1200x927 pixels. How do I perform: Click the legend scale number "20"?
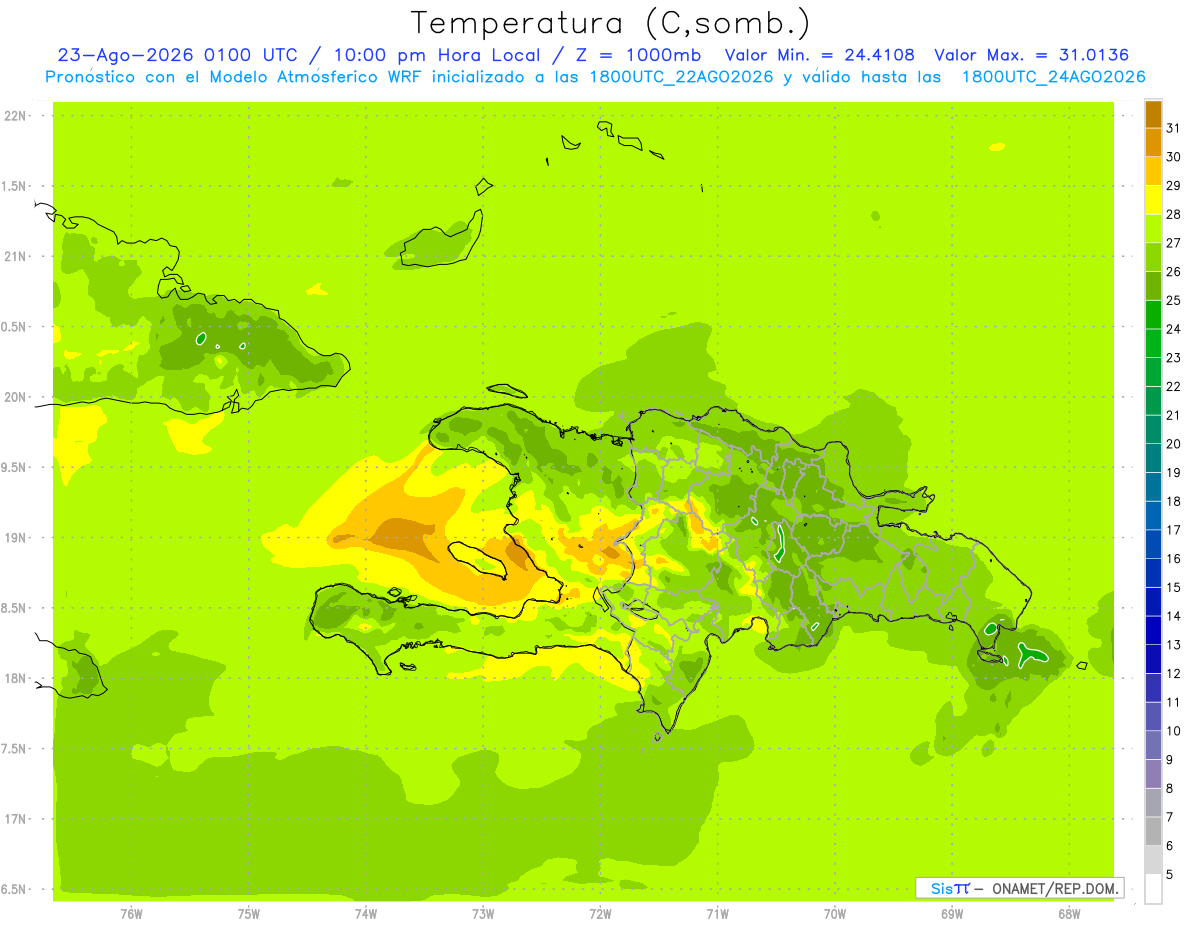click(1174, 443)
